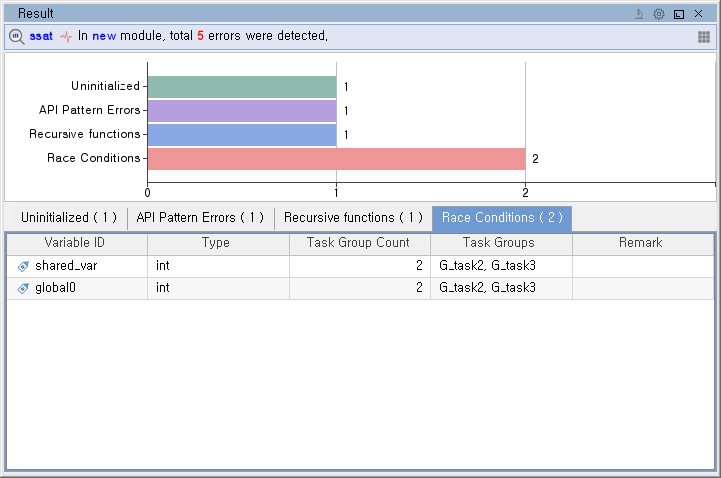
Task: Select the shared_var row name
Action: pyautogui.click(x=66, y=266)
